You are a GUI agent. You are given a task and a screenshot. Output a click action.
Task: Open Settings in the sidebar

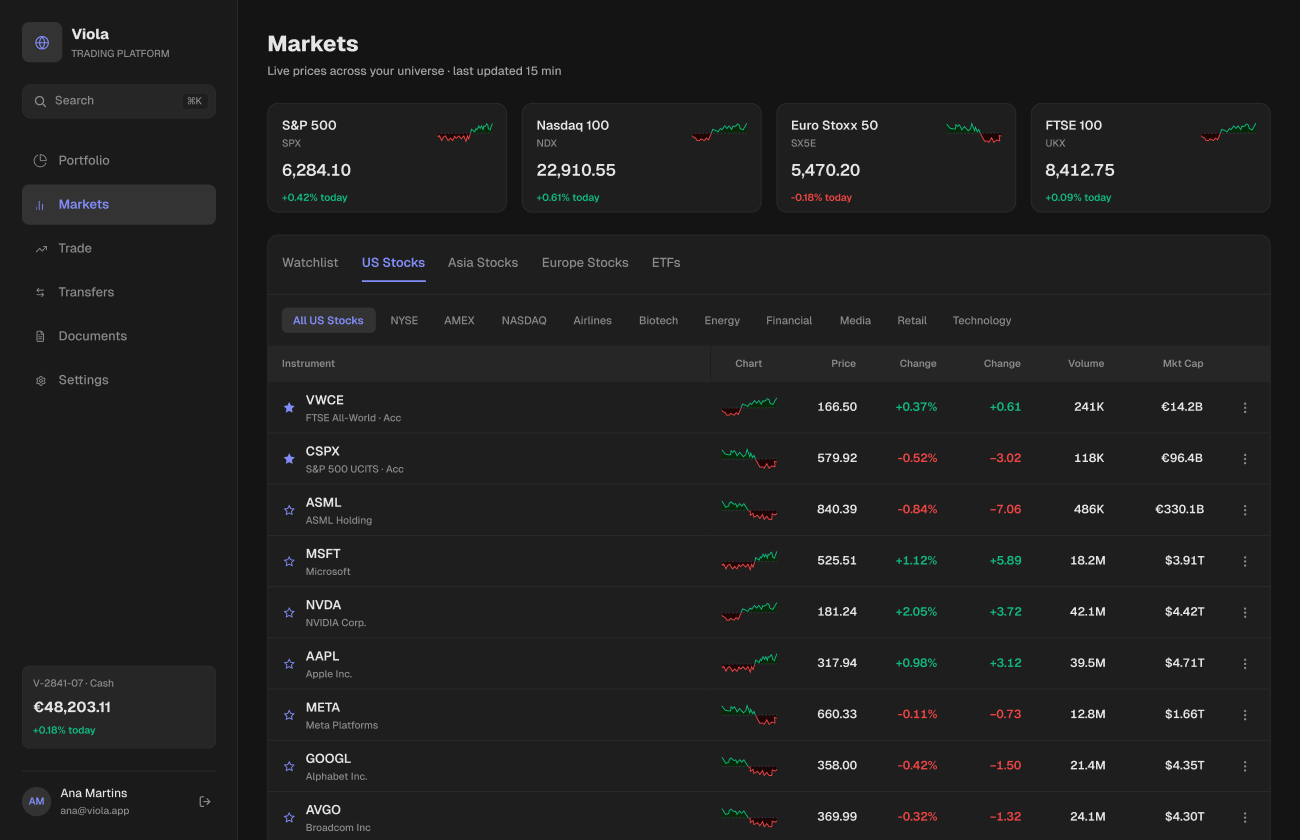[119, 380]
